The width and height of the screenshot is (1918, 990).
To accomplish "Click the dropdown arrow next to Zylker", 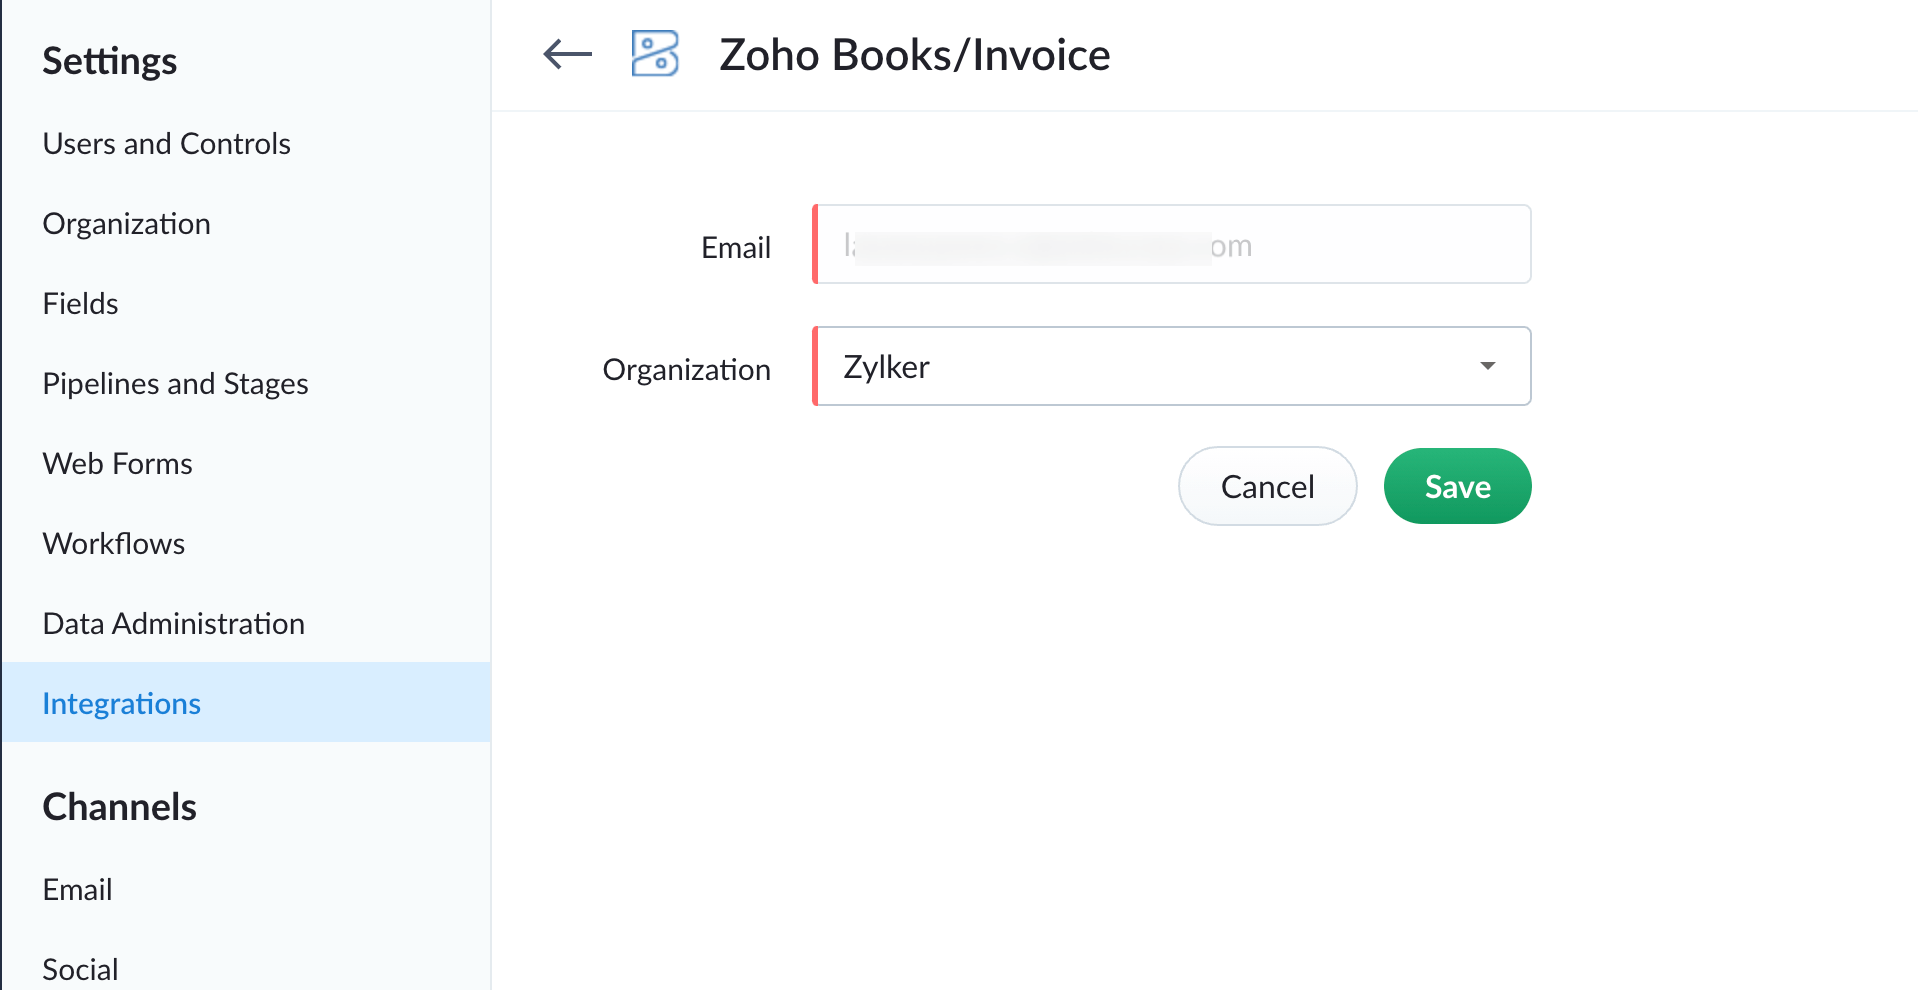I will point(1487,366).
